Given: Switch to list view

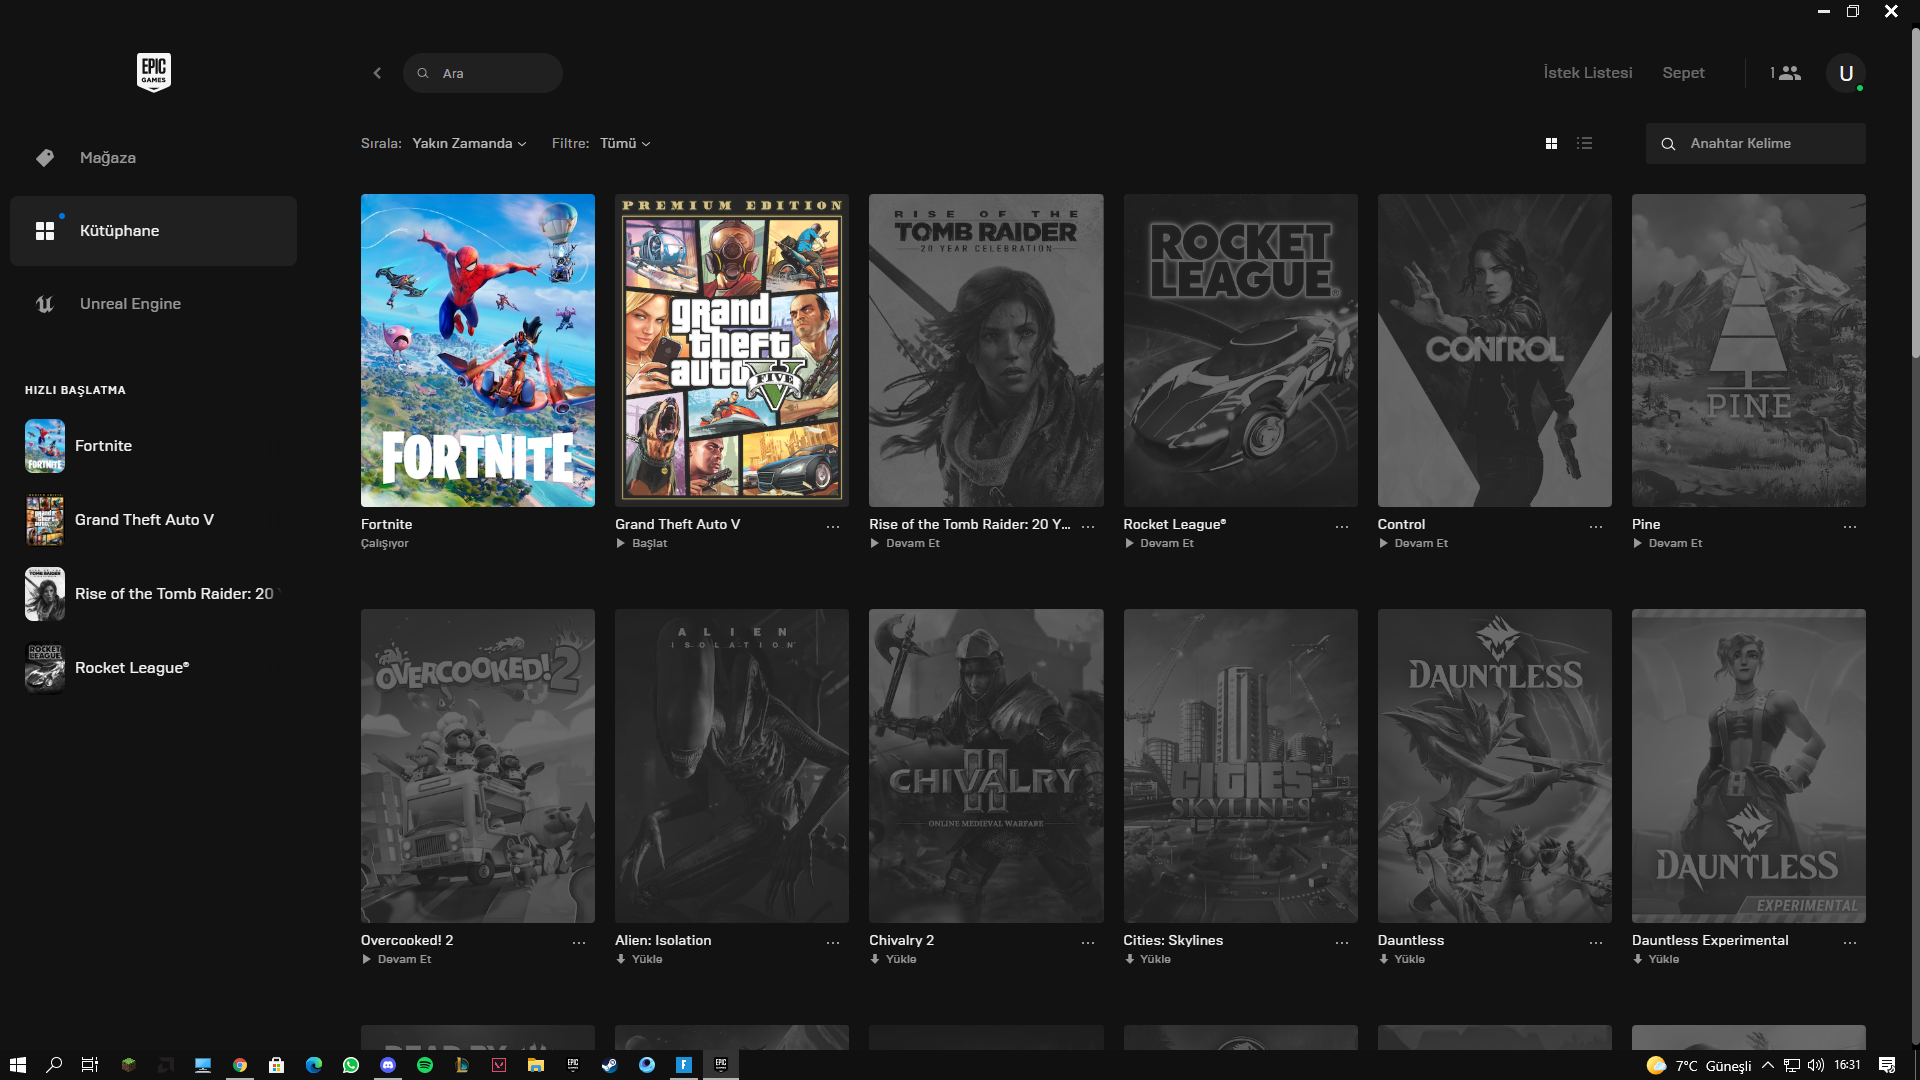Looking at the screenshot, I should (x=1584, y=144).
